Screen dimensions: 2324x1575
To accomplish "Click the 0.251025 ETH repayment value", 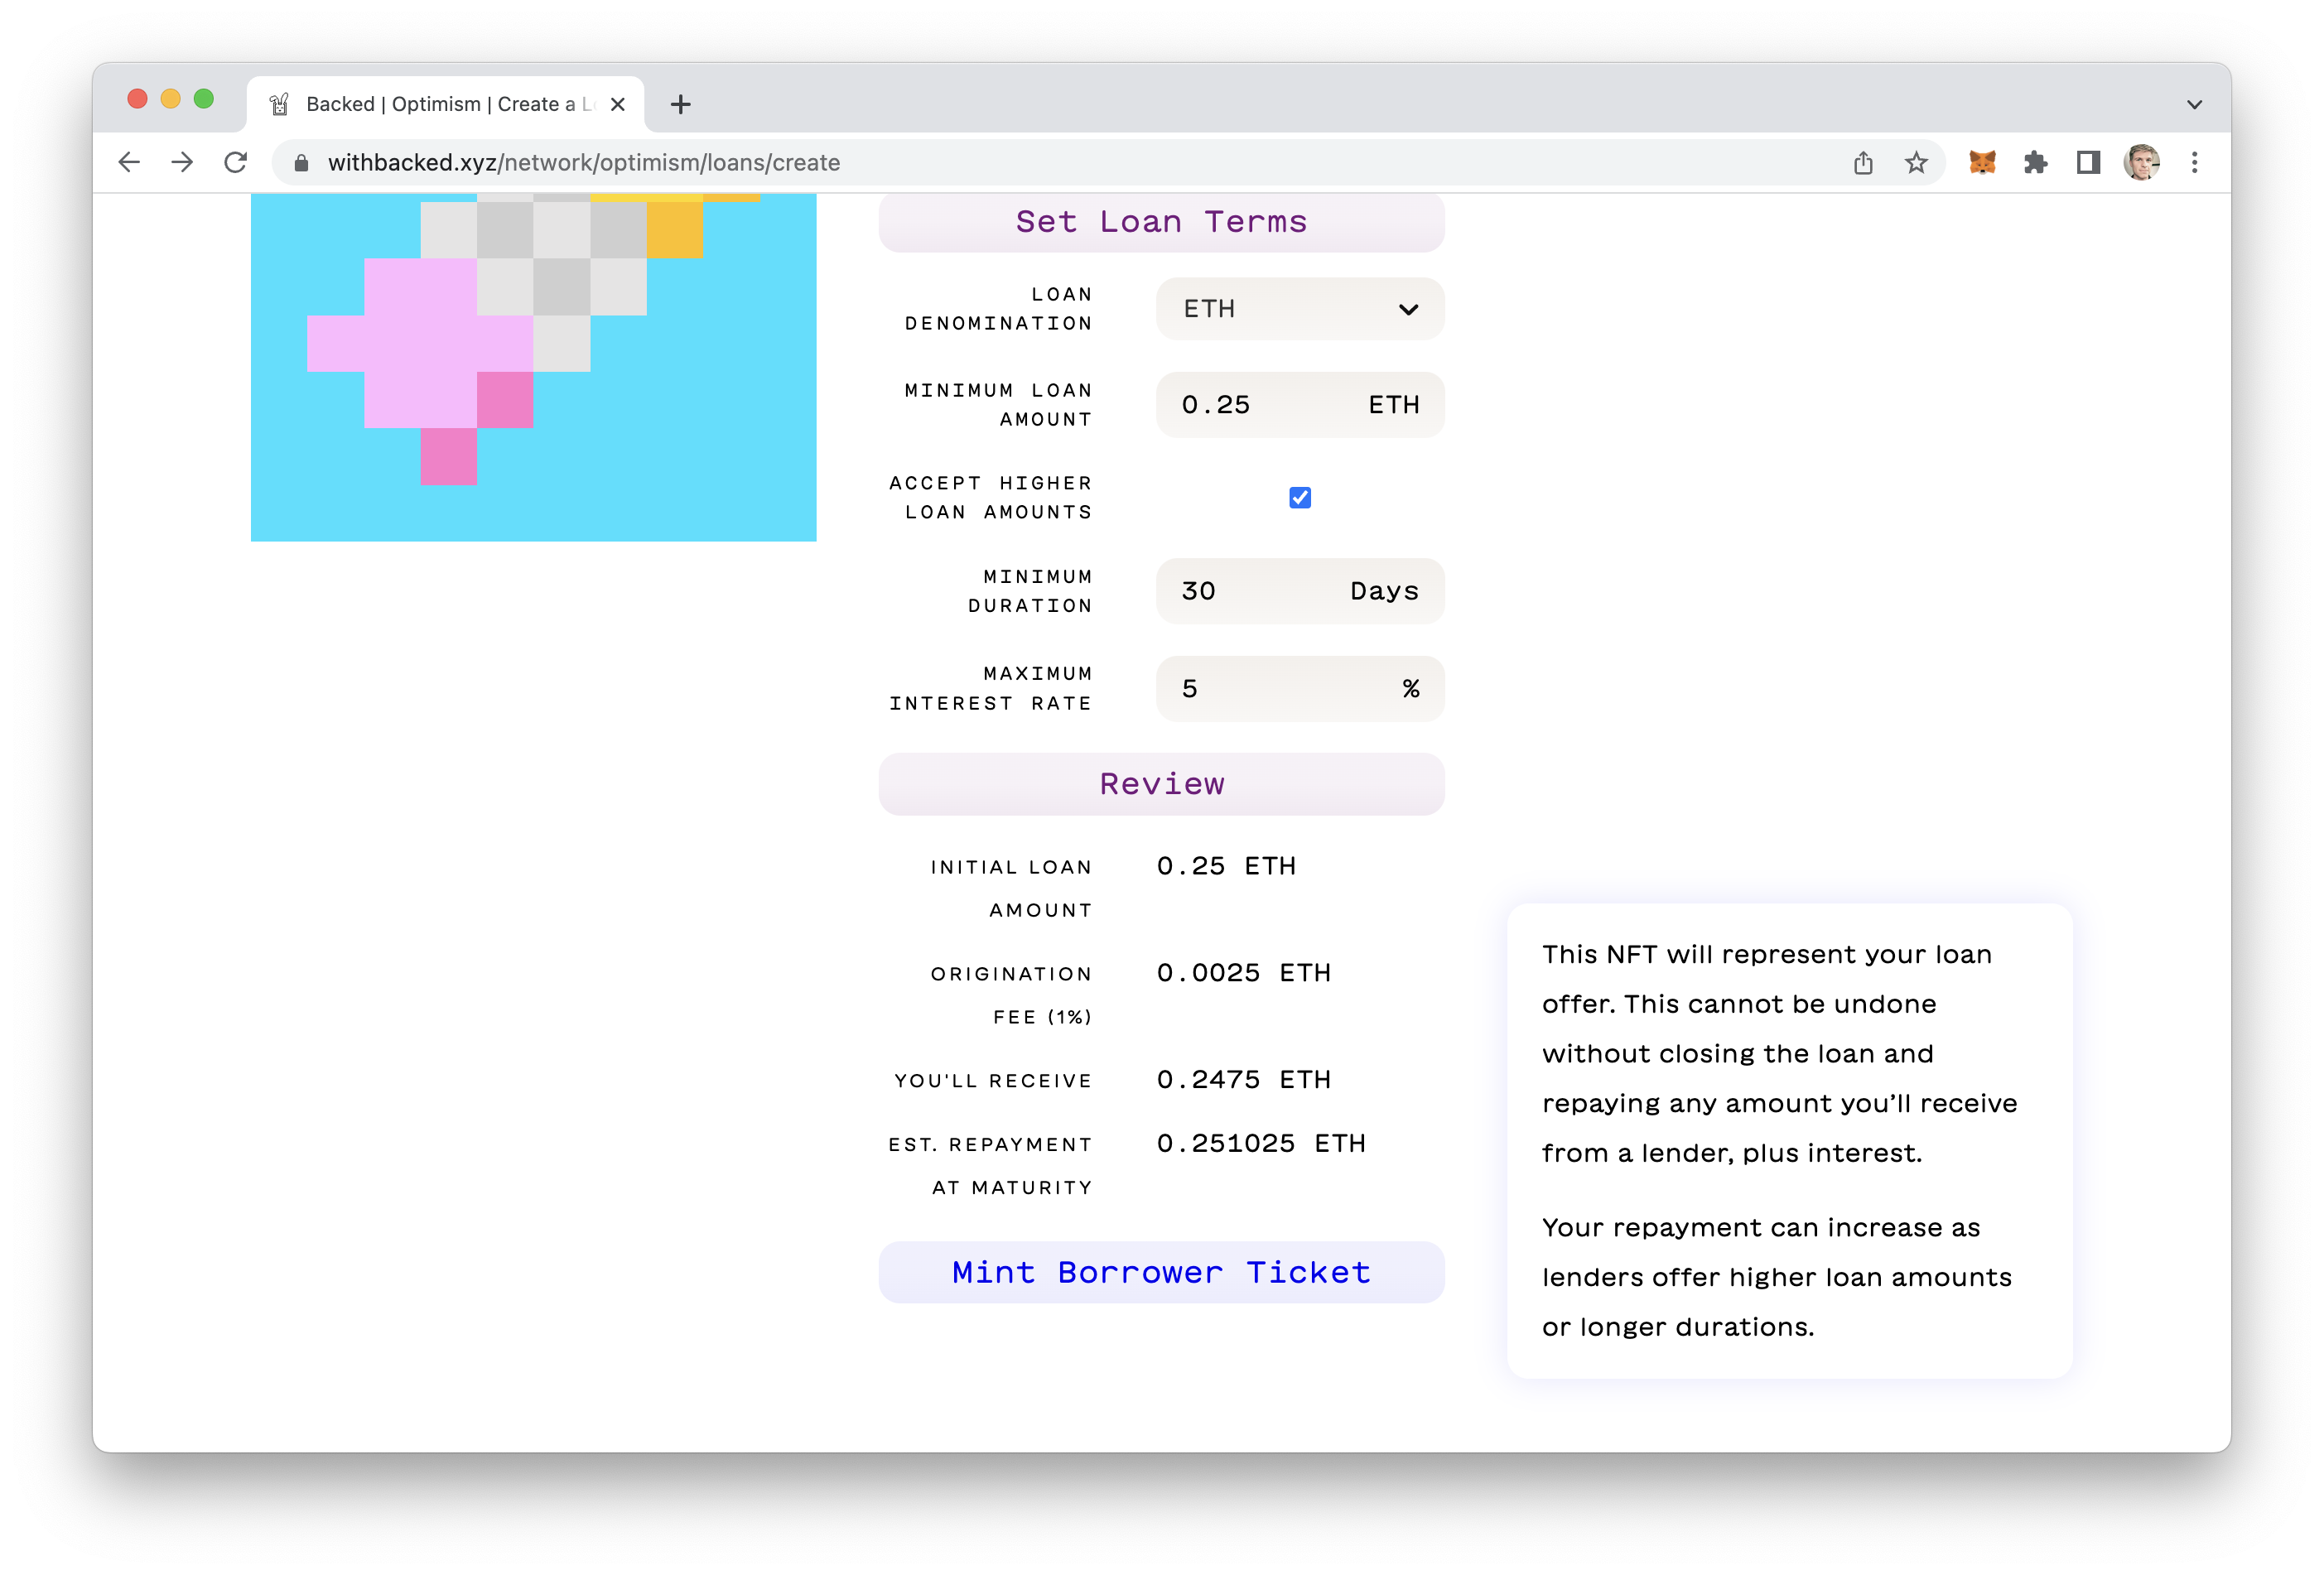I will [x=1261, y=1143].
